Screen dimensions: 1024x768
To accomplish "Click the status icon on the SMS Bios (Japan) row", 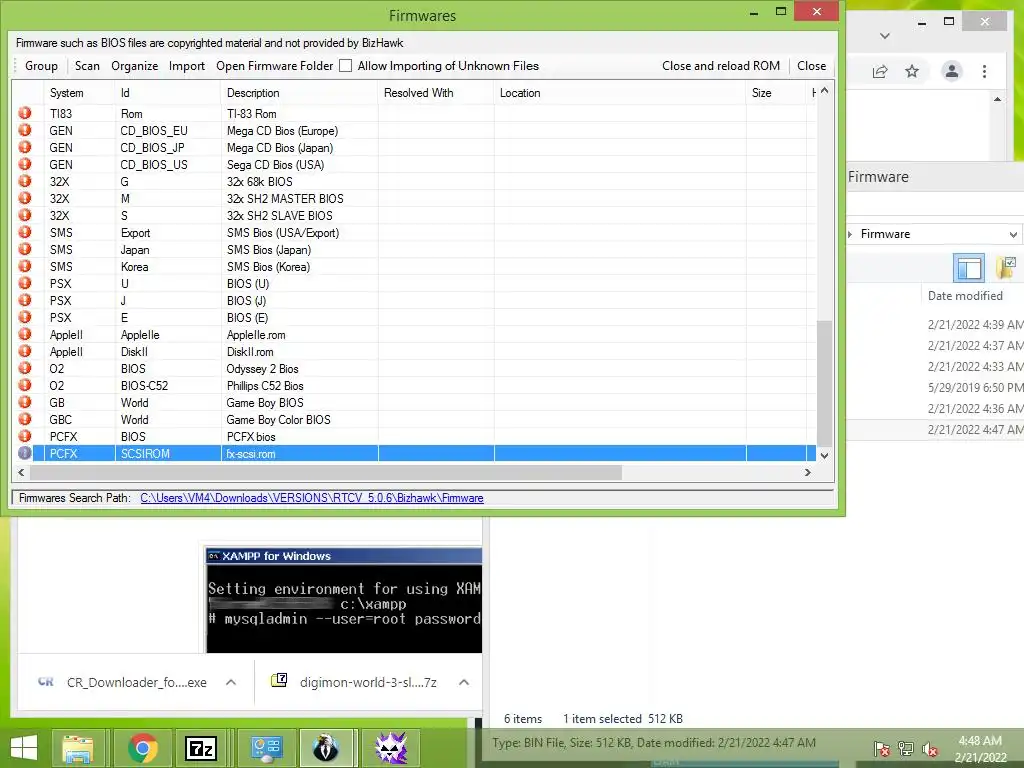I will [25, 249].
